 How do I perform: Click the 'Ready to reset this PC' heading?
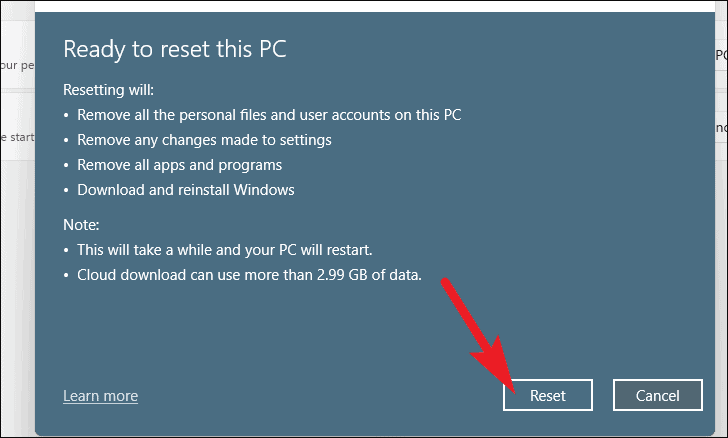point(175,49)
